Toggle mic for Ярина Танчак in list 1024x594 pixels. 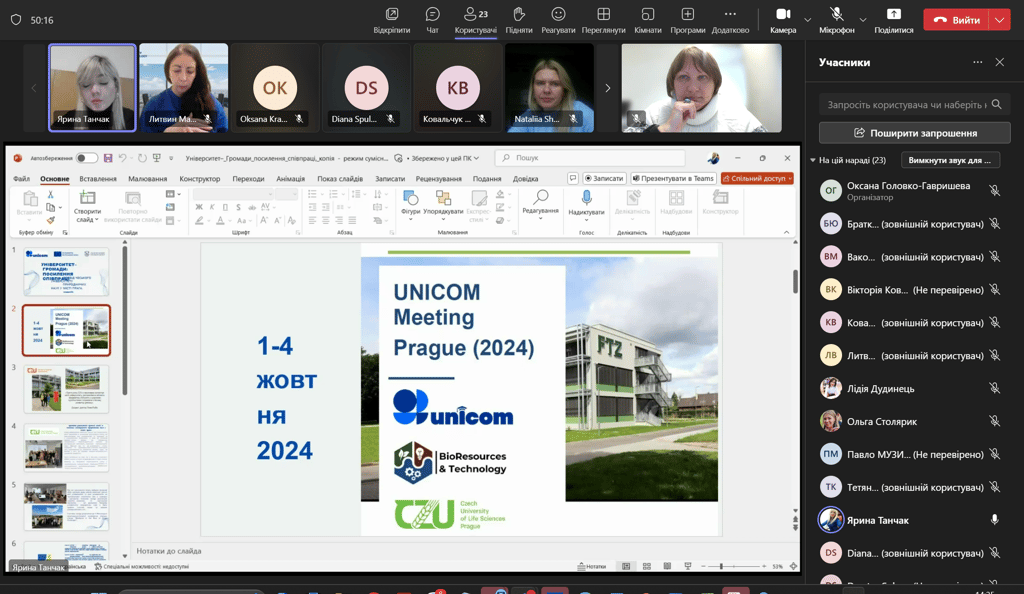(995, 520)
